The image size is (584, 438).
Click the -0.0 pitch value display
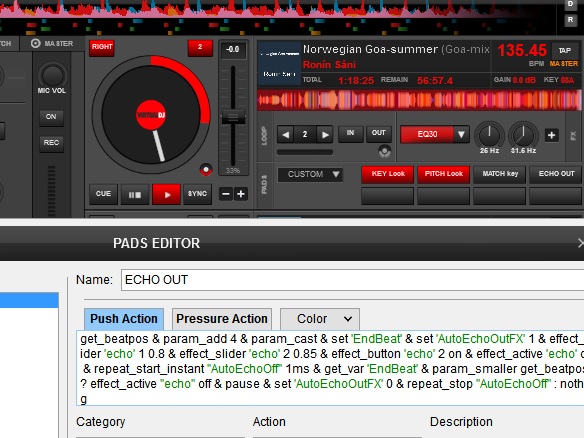coord(233,50)
